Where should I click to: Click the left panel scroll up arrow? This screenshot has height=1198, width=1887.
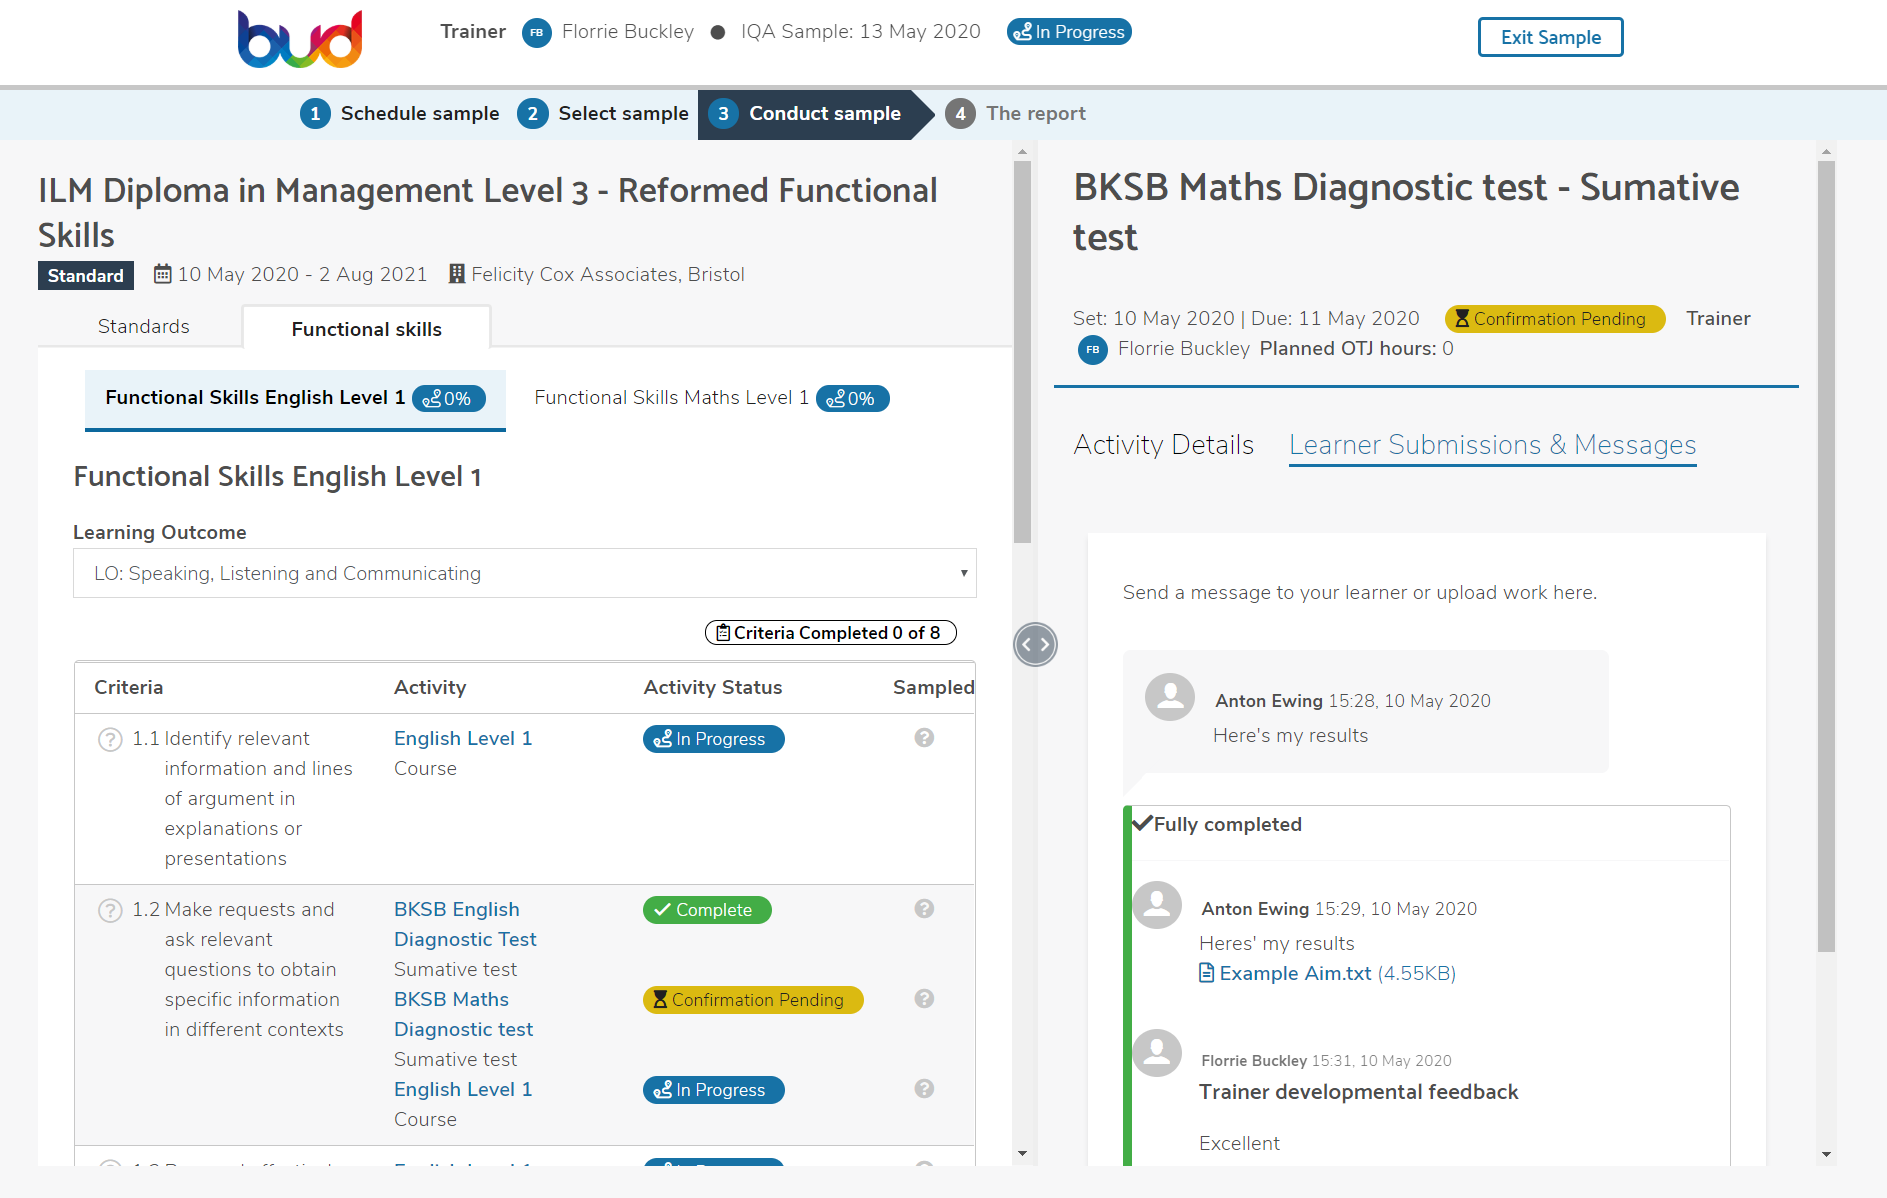1022,153
